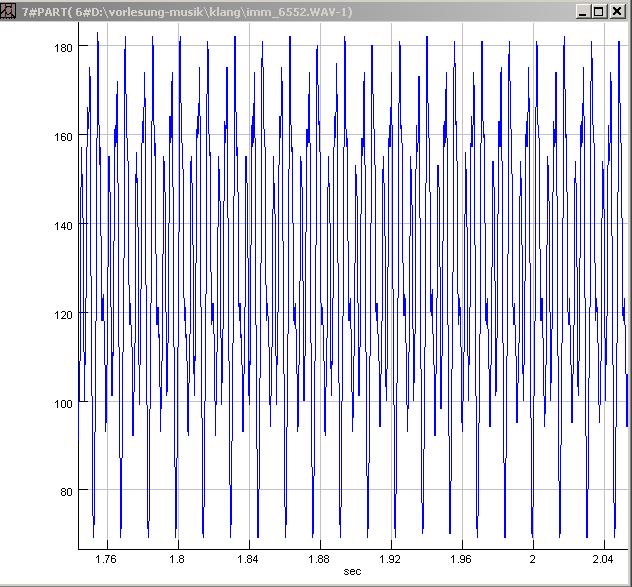Click the 2.04 time tick label
This screenshot has width=632, height=587.
[601, 558]
